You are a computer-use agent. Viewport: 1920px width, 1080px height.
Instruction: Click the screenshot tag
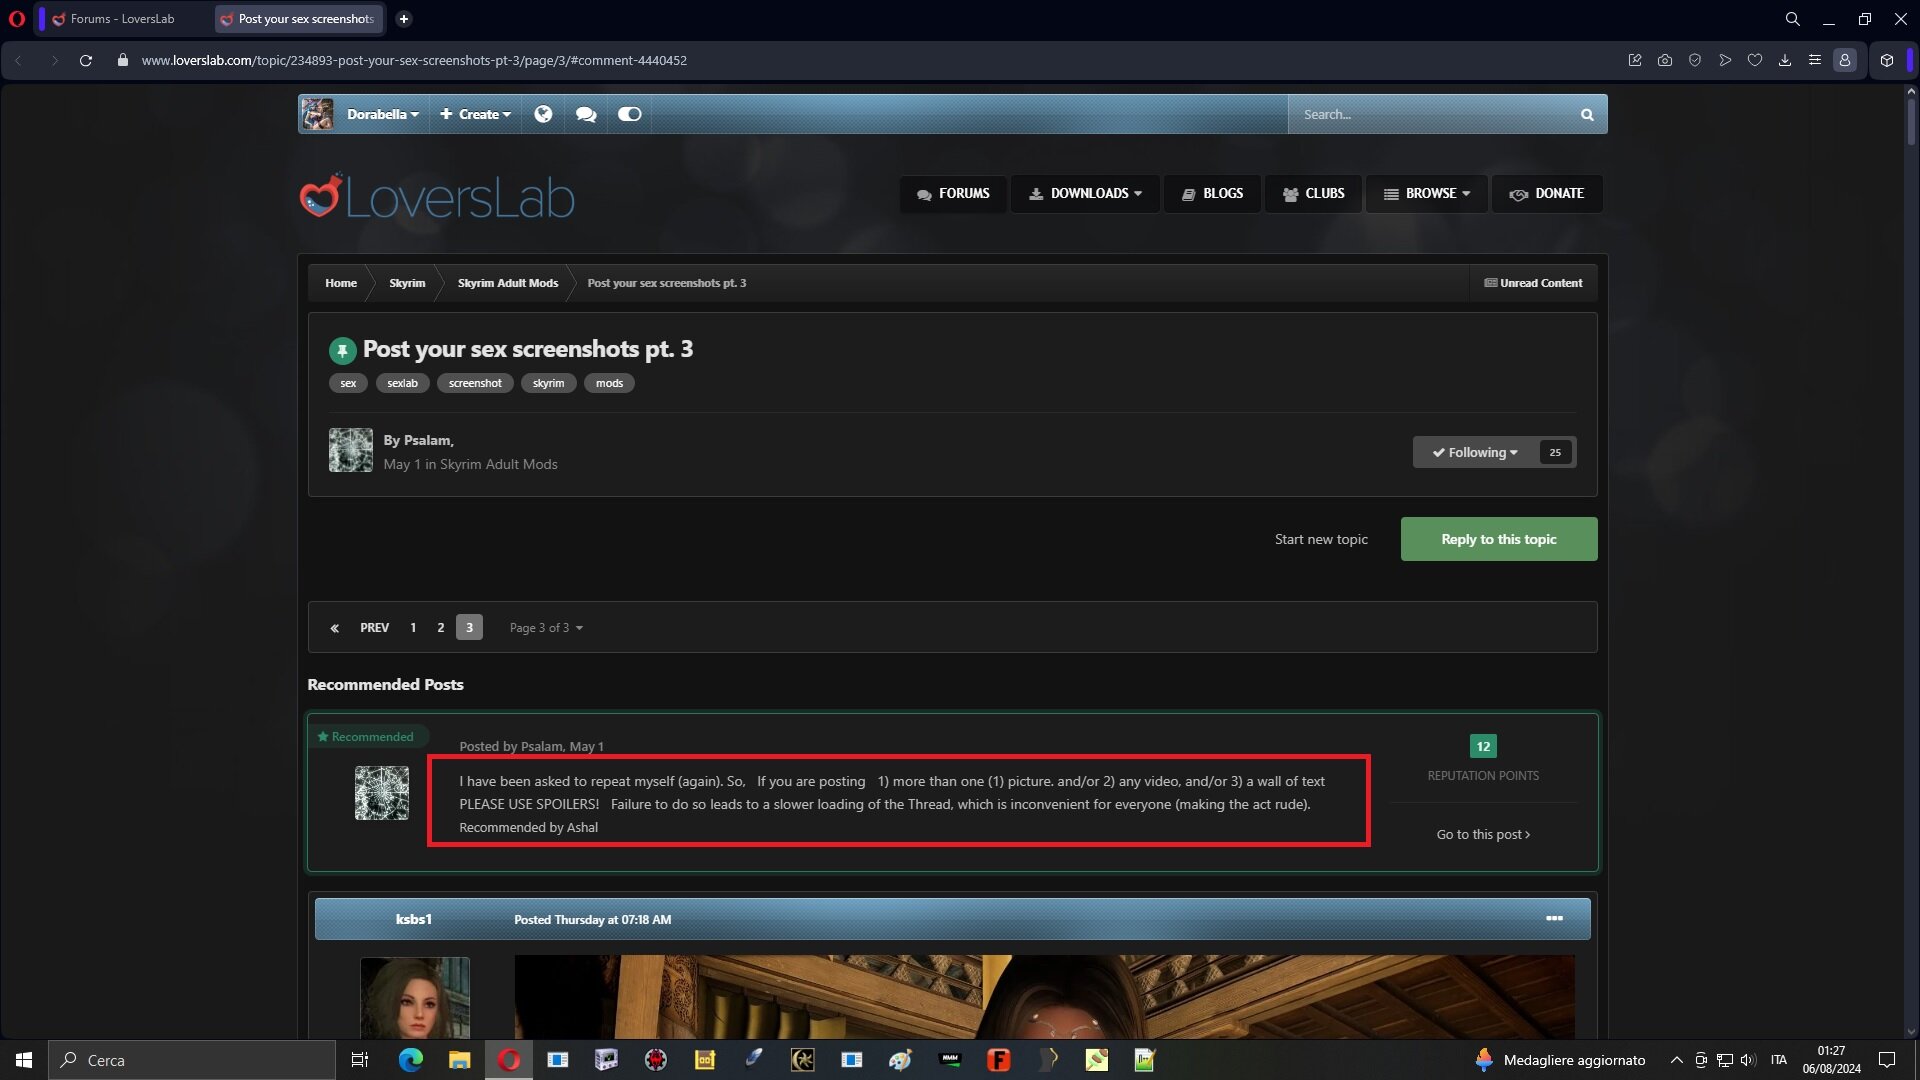(475, 383)
